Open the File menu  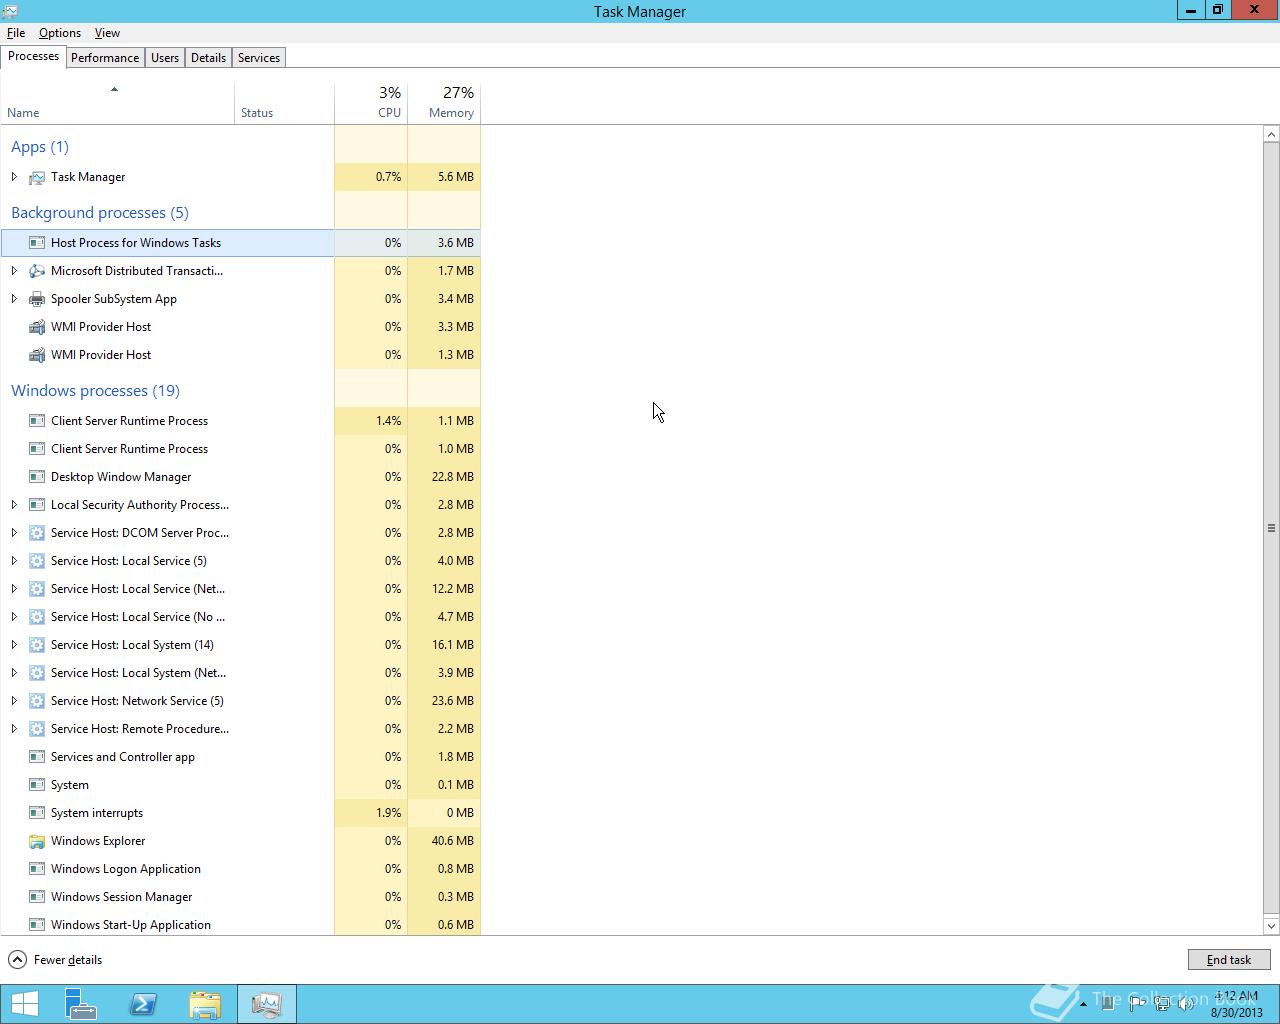tap(16, 33)
